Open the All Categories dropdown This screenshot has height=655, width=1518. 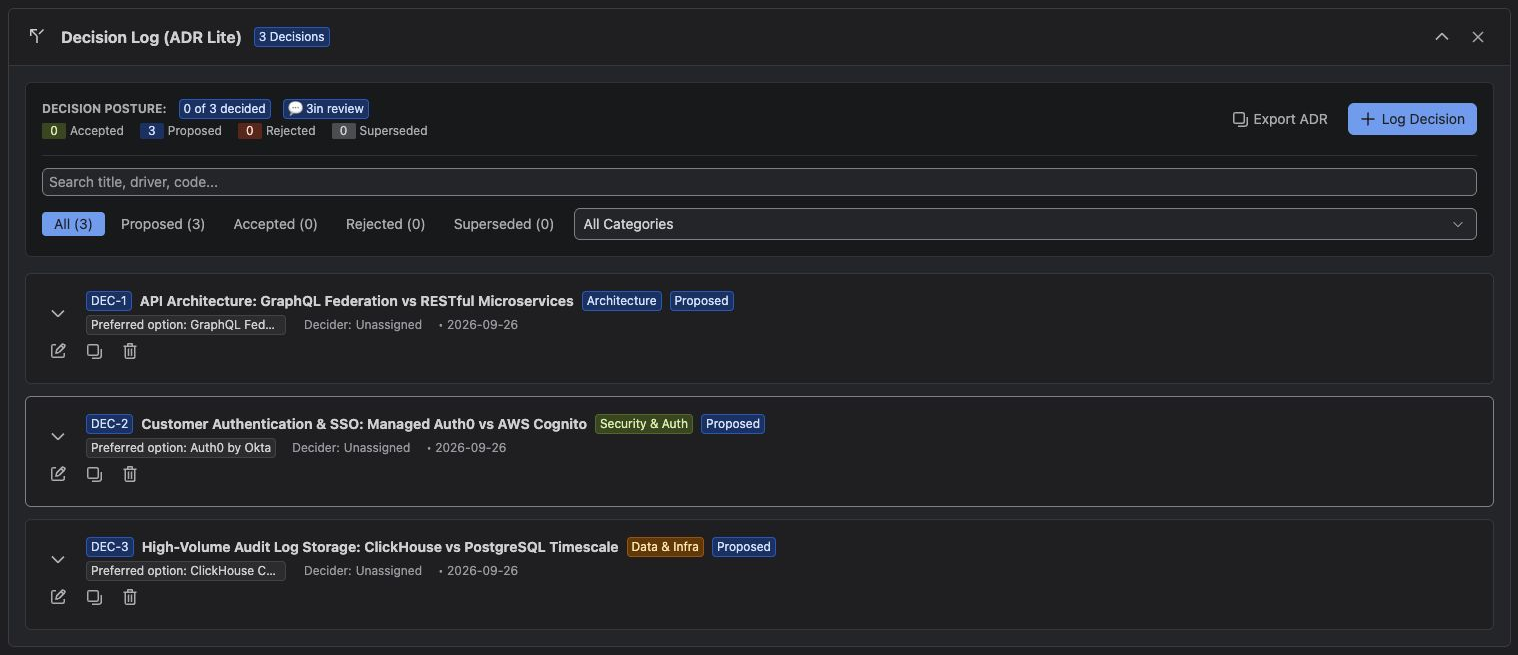point(1025,224)
